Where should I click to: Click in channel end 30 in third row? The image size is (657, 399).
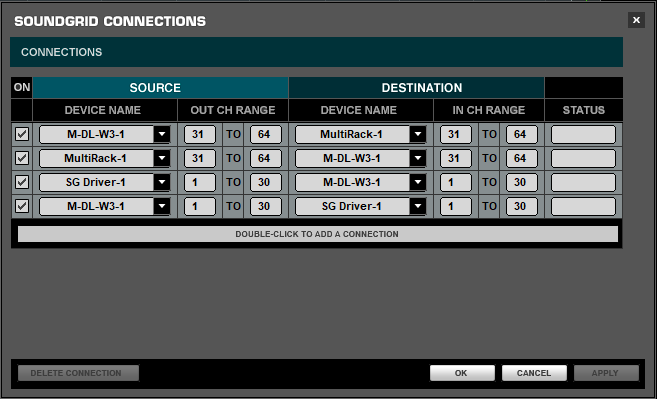coord(522,182)
